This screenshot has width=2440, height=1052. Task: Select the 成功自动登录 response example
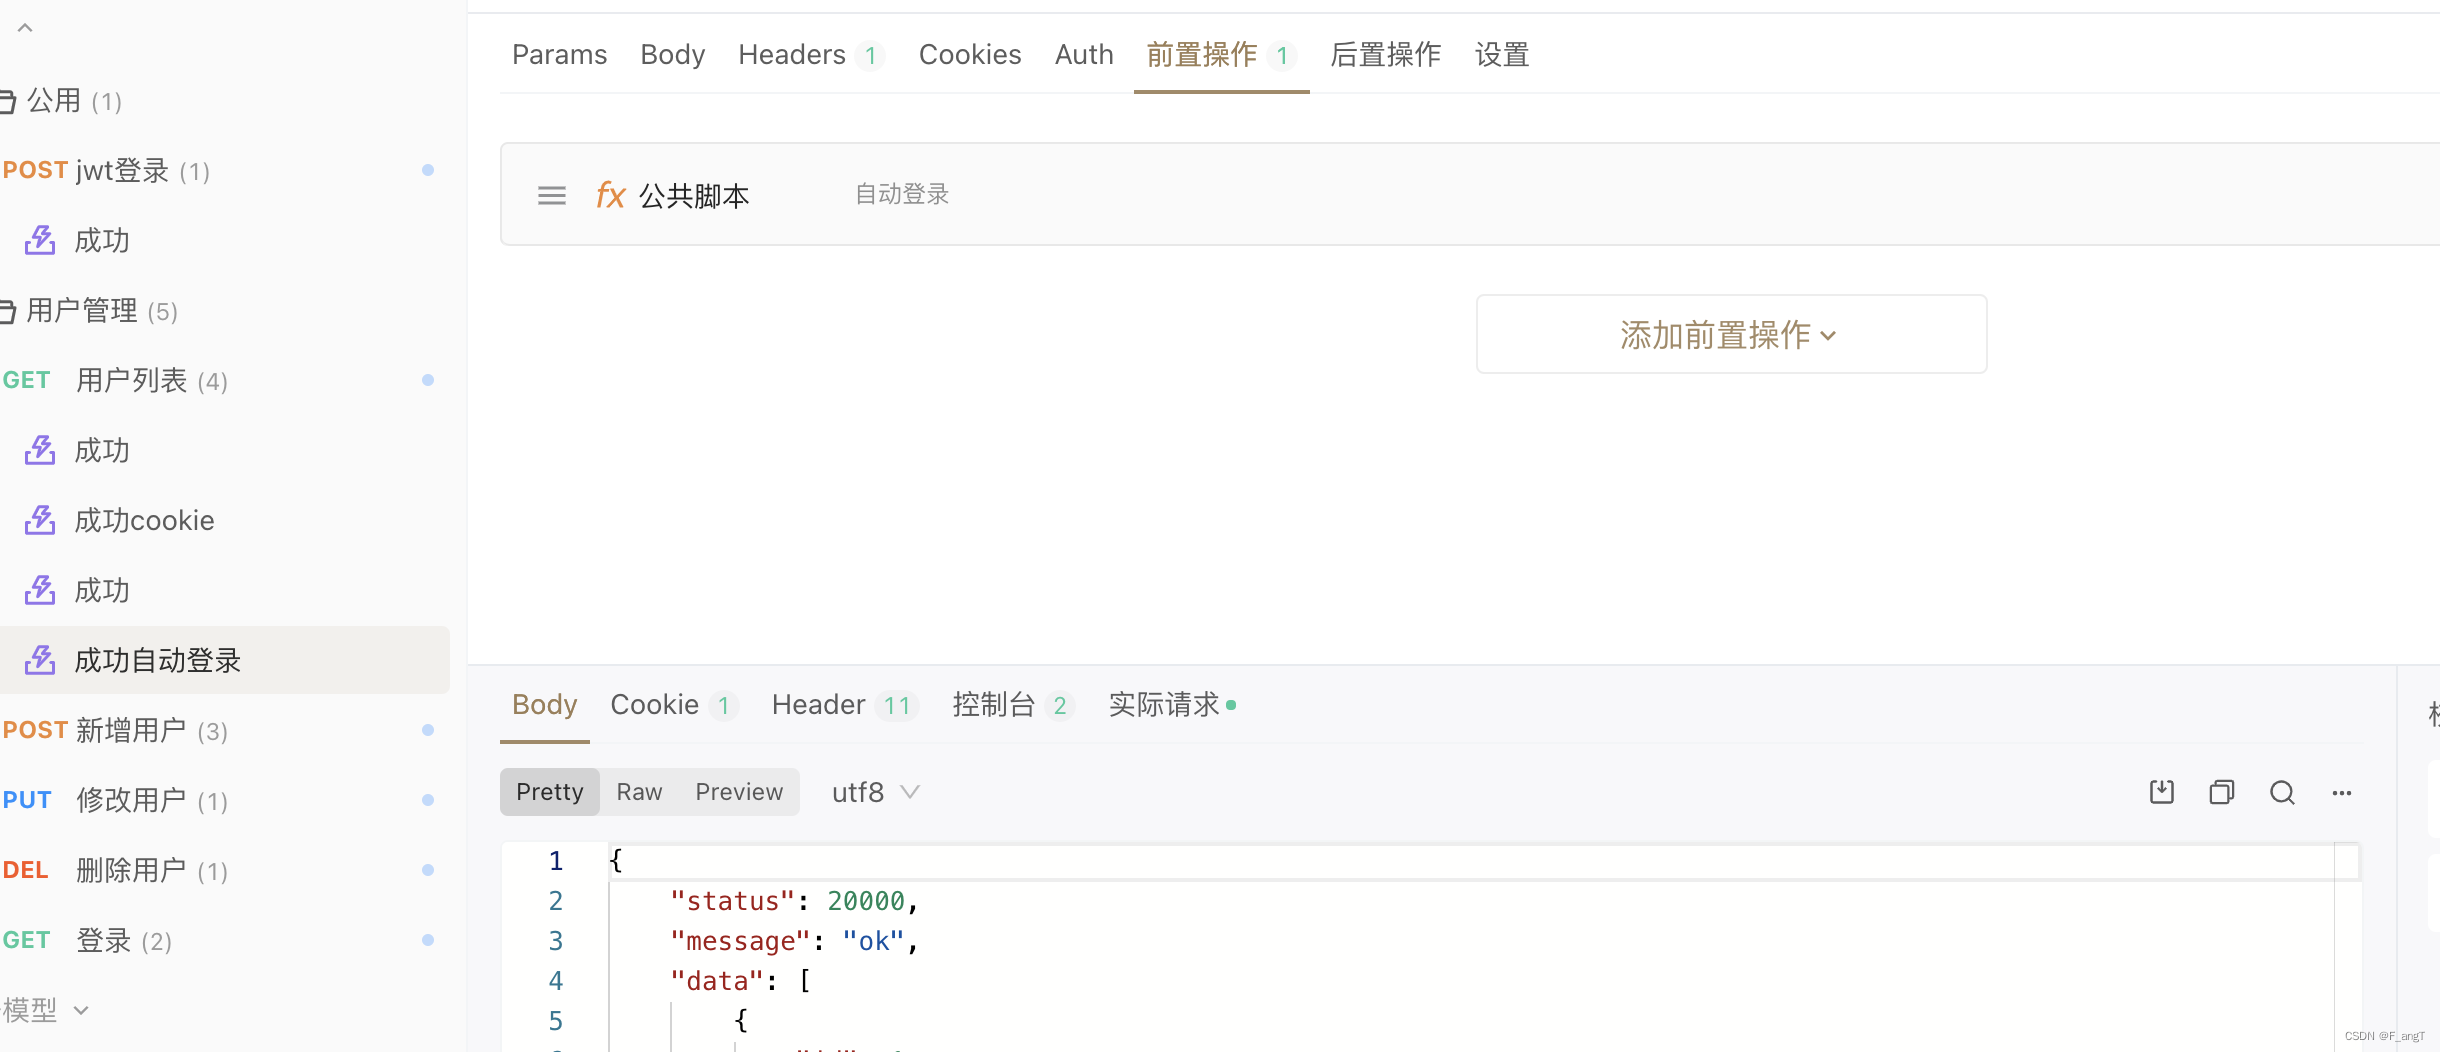(156, 660)
